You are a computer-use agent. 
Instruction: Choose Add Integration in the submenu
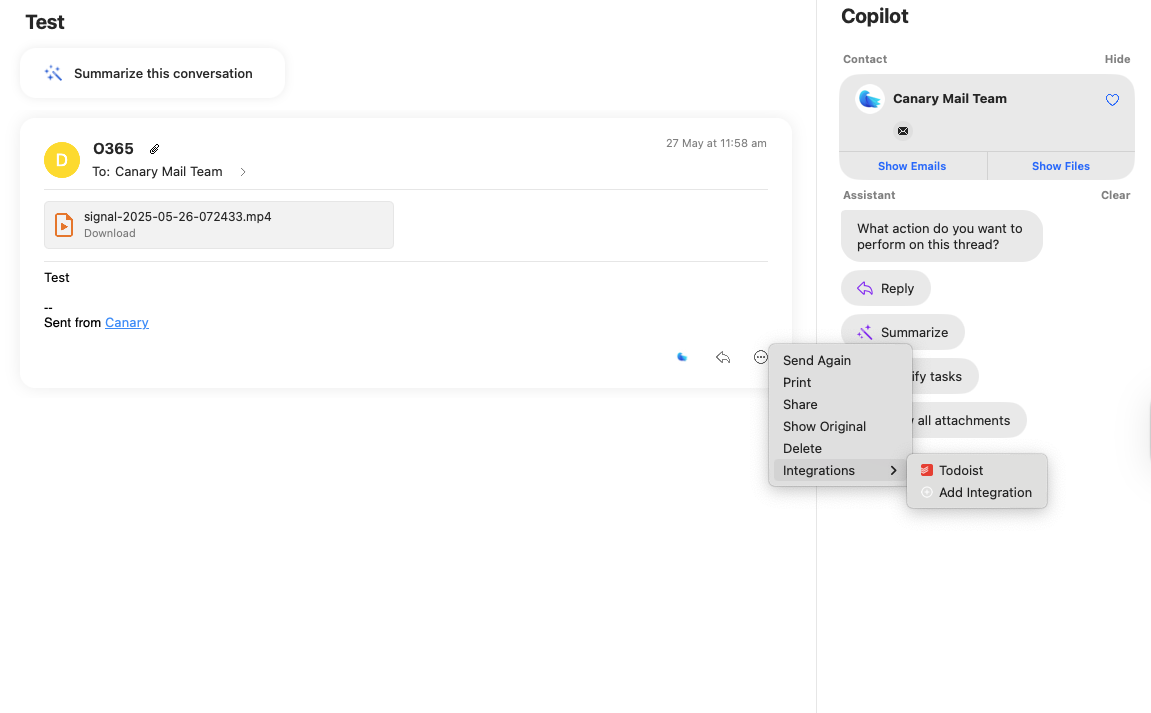pos(984,493)
